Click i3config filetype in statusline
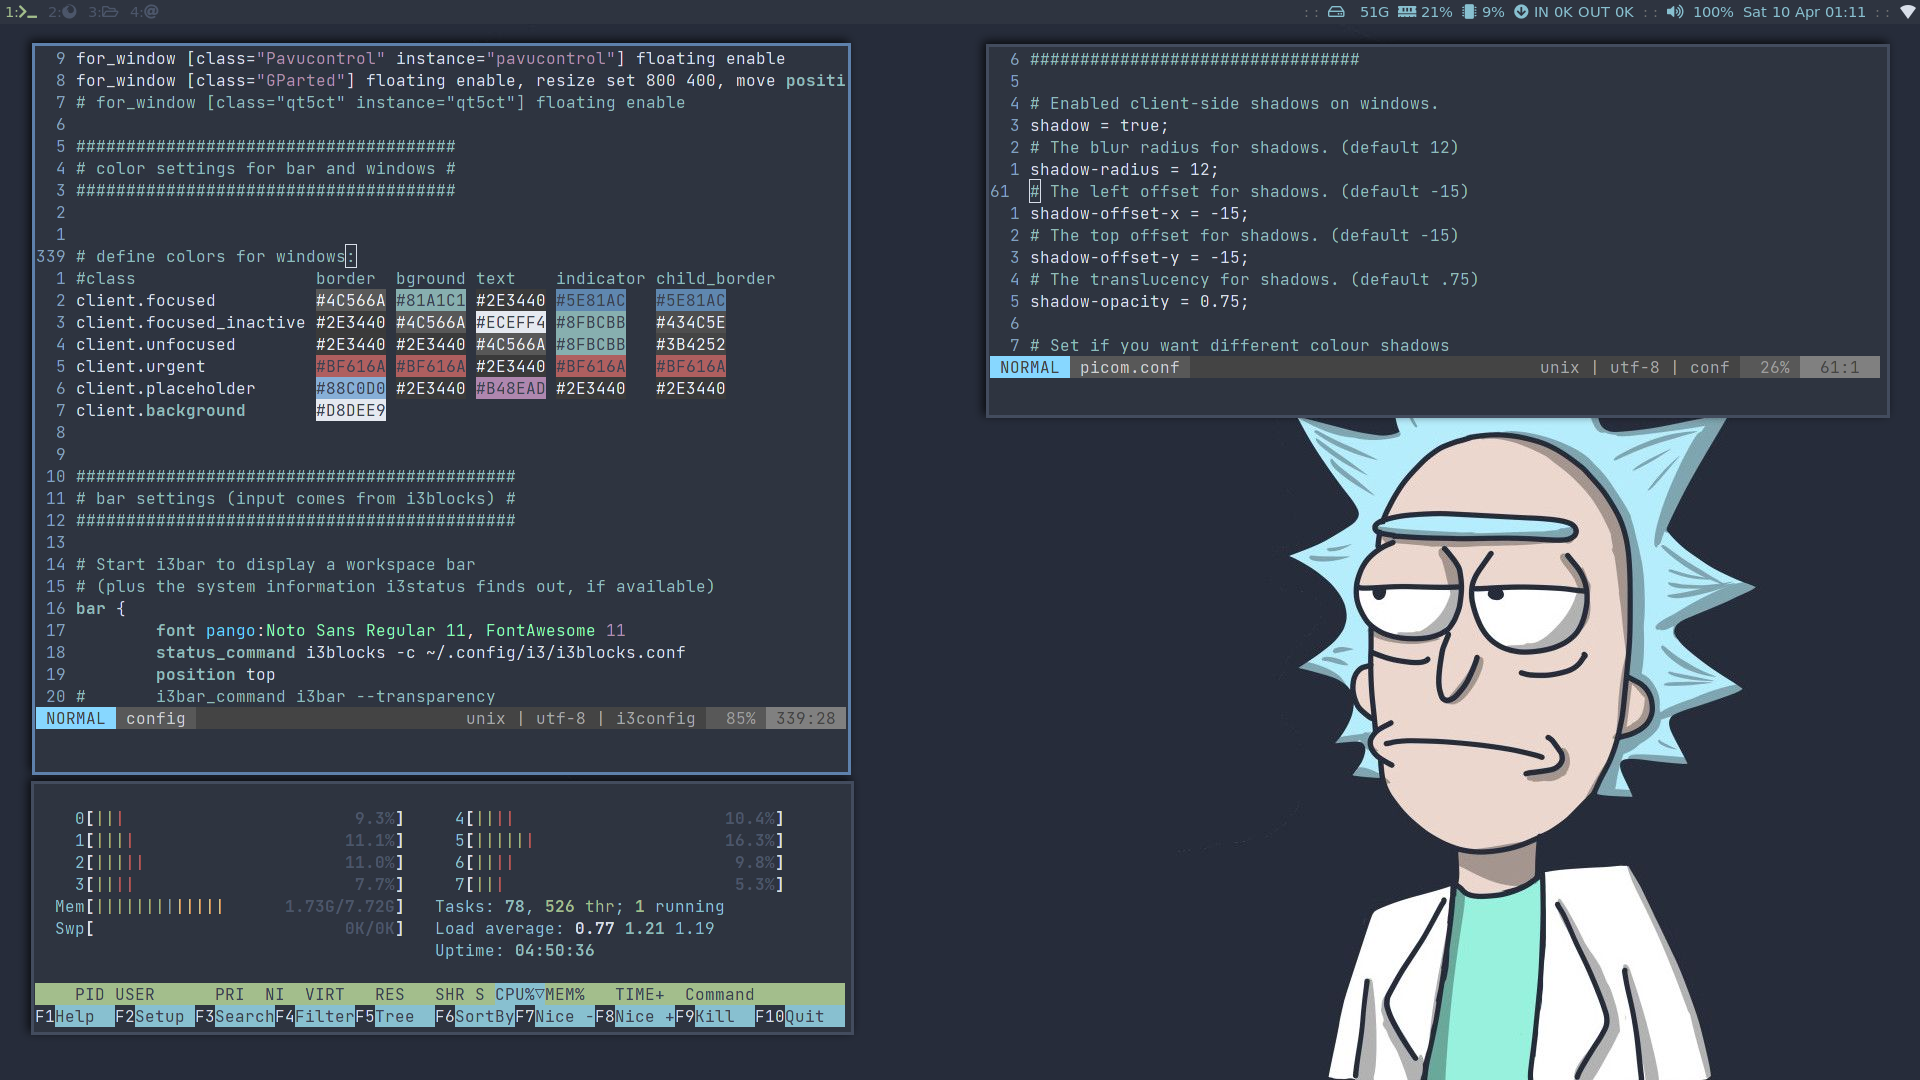The image size is (1920, 1080). (x=655, y=719)
